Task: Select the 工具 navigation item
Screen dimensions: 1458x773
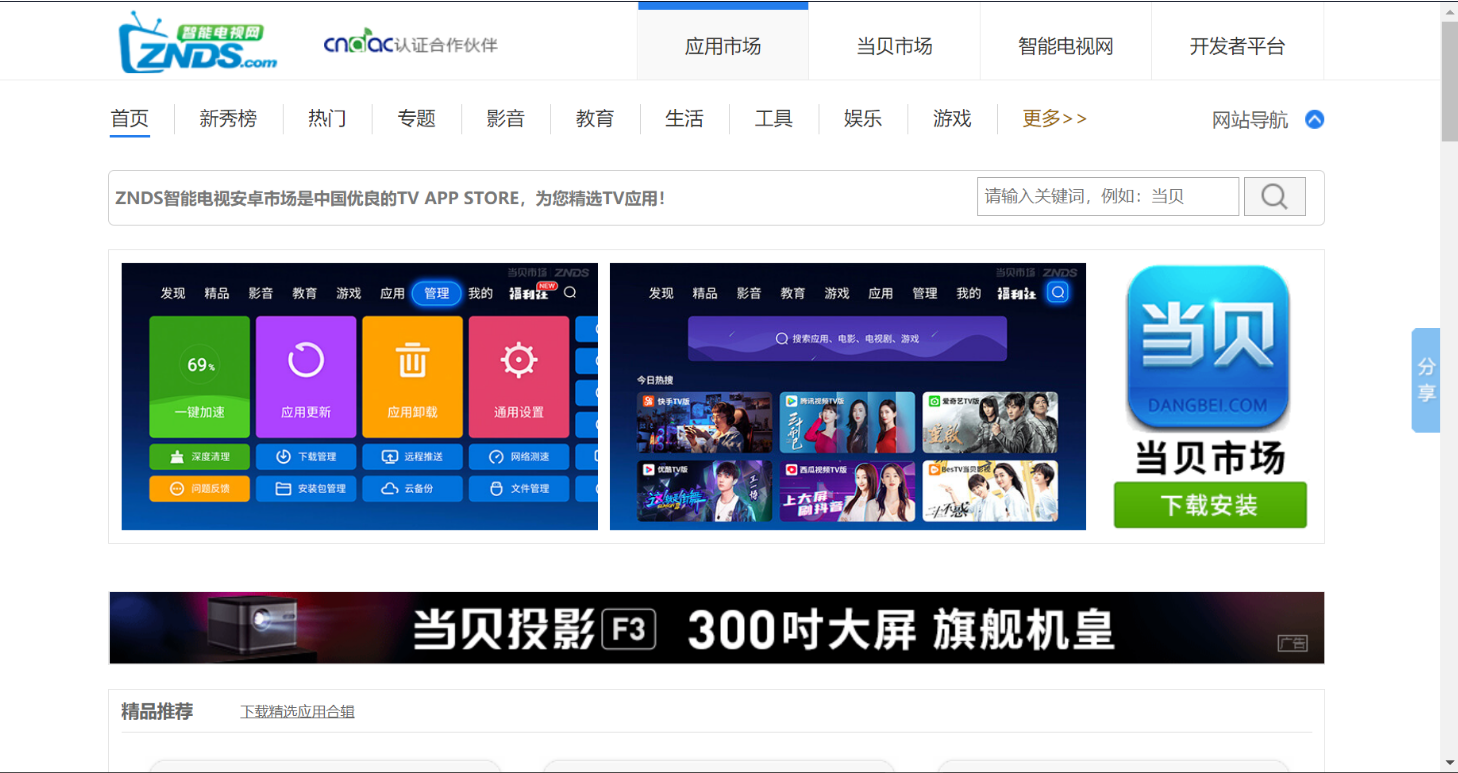Action: 774,119
